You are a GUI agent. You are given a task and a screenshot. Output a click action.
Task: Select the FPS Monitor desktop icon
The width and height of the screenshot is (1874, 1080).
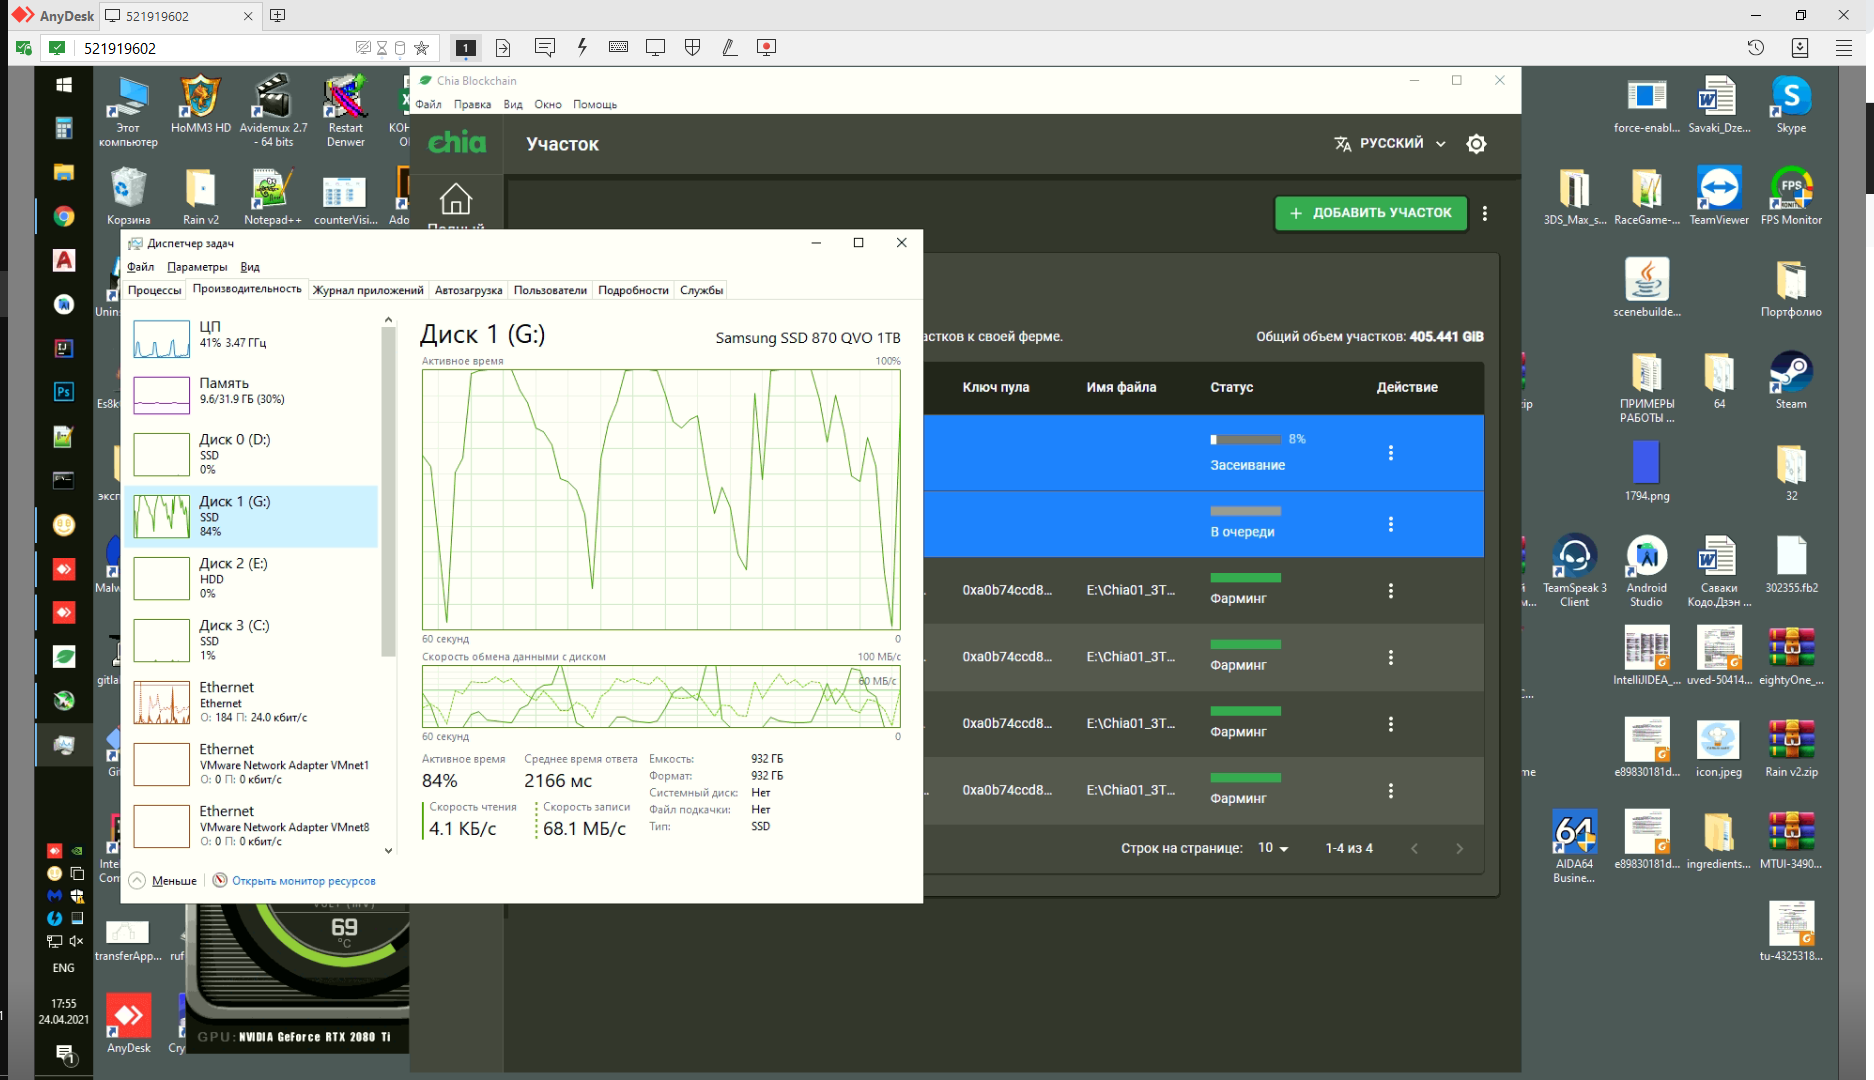click(x=1791, y=196)
